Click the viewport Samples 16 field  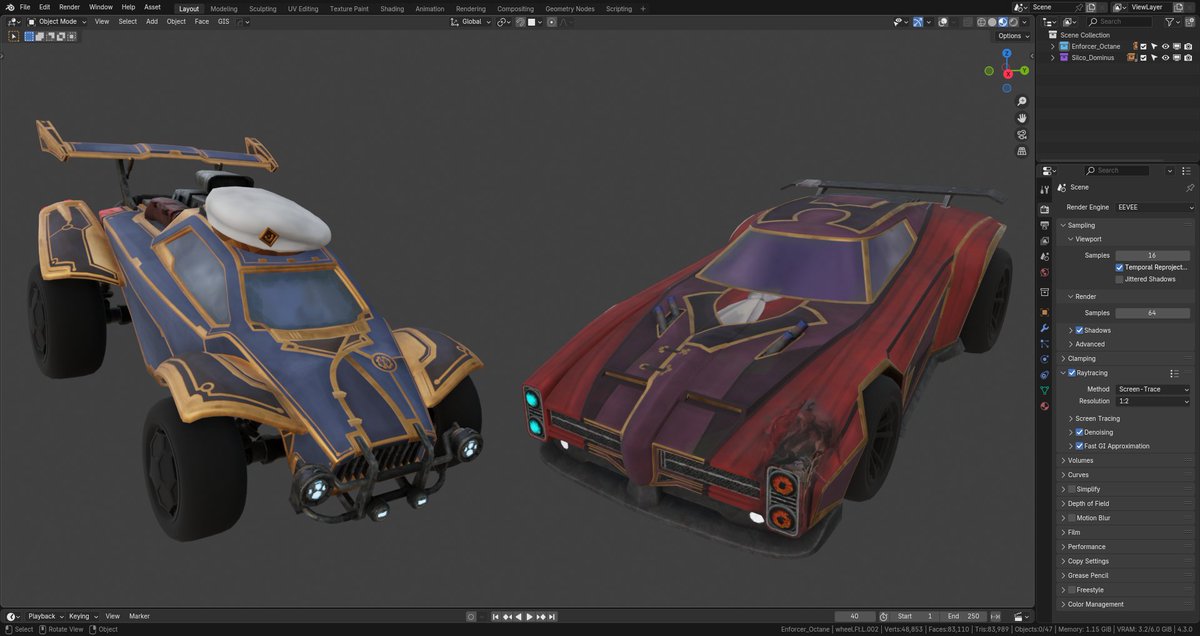click(x=1152, y=255)
